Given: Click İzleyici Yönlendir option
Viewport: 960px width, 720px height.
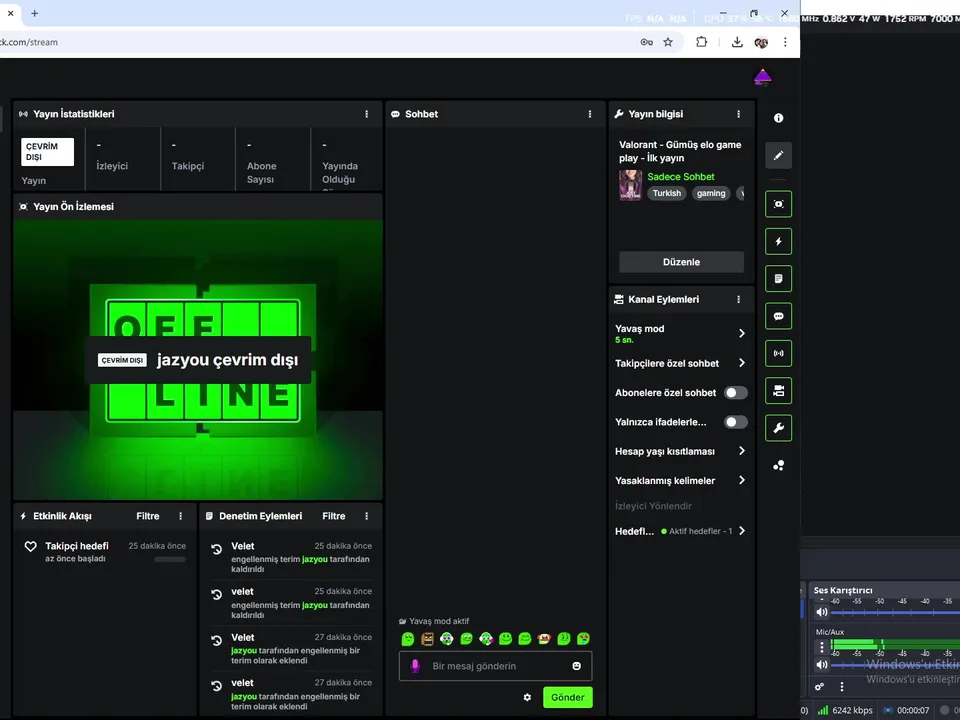Looking at the screenshot, I should pyautogui.click(x=653, y=506).
